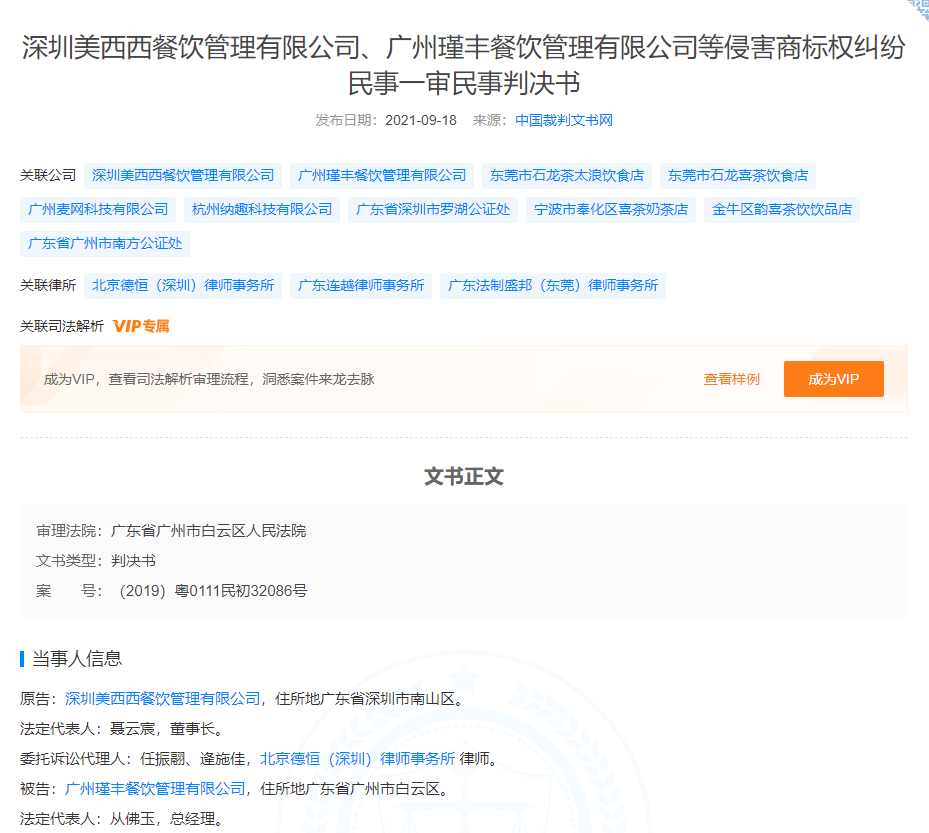Click the orange VIP专属 badge
This screenshot has height=833, width=929.
point(141,326)
